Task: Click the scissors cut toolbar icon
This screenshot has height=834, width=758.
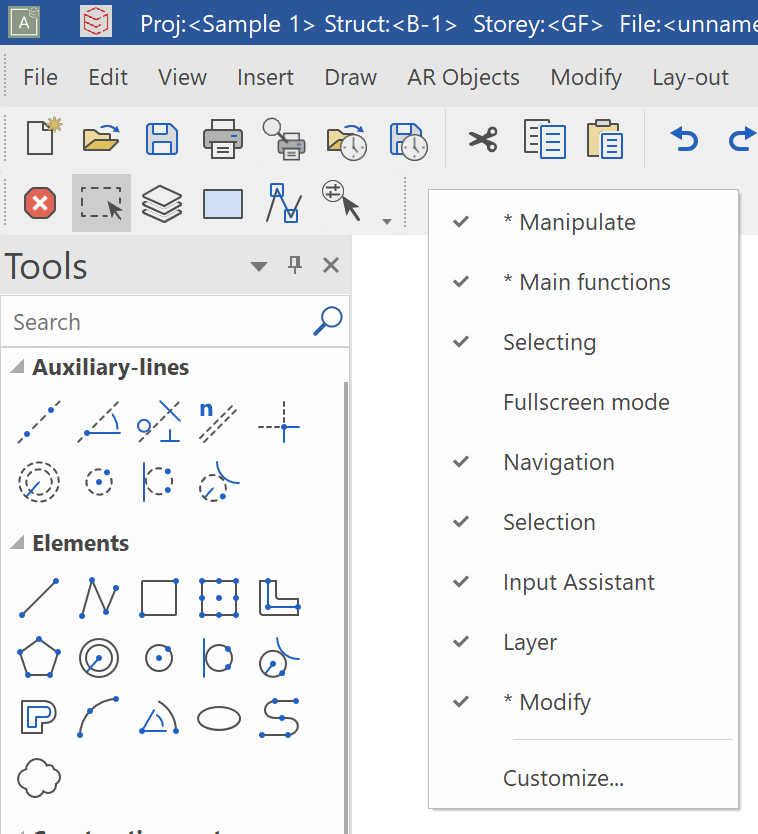Action: click(x=483, y=138)
